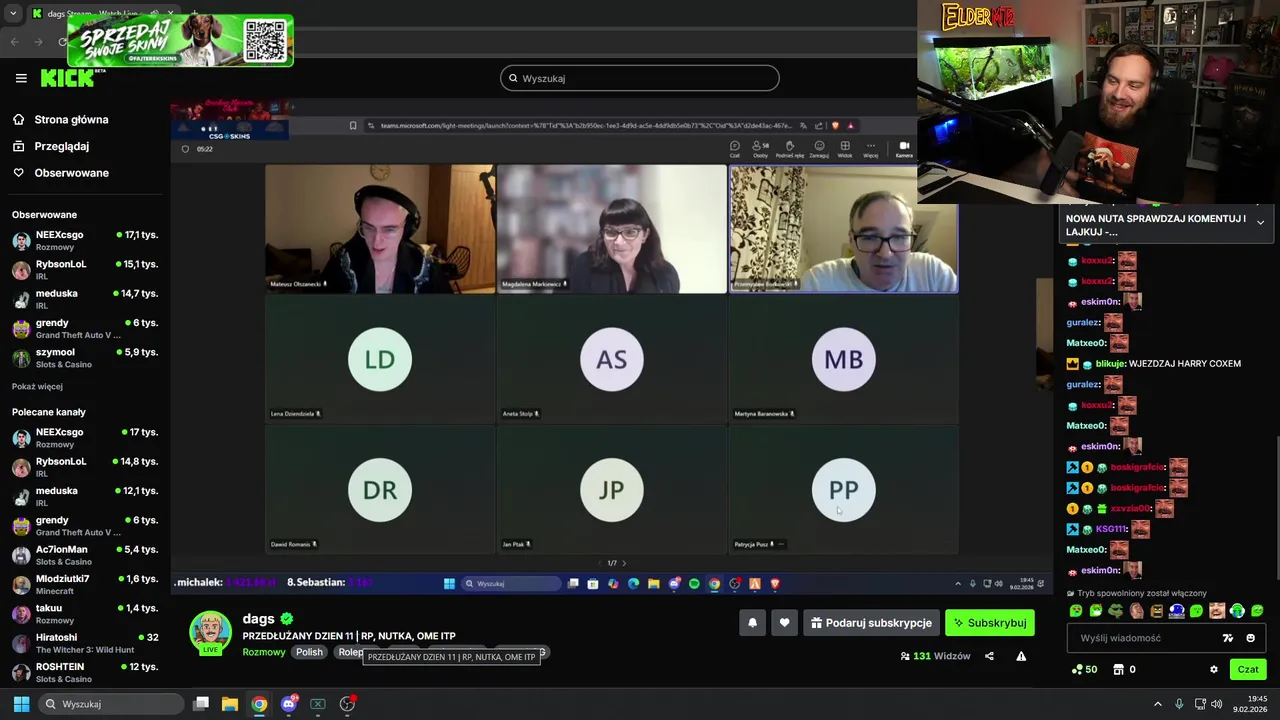Select AS participant avatar tile
This screenshot has width=1280, height=720.
pyautogui.click(x=612, y=359)
